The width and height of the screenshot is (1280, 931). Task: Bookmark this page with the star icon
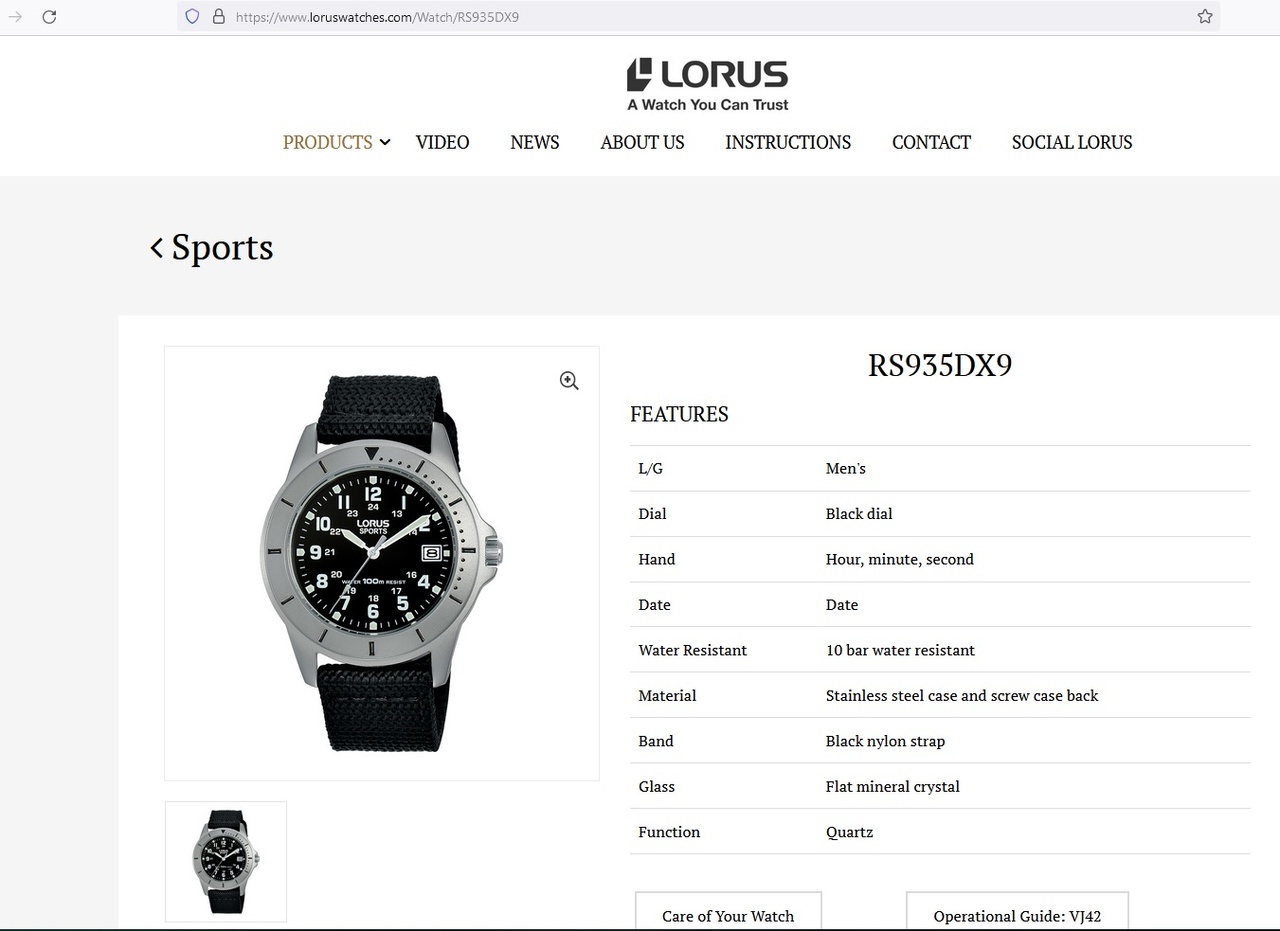click(x=1204, y=16)
